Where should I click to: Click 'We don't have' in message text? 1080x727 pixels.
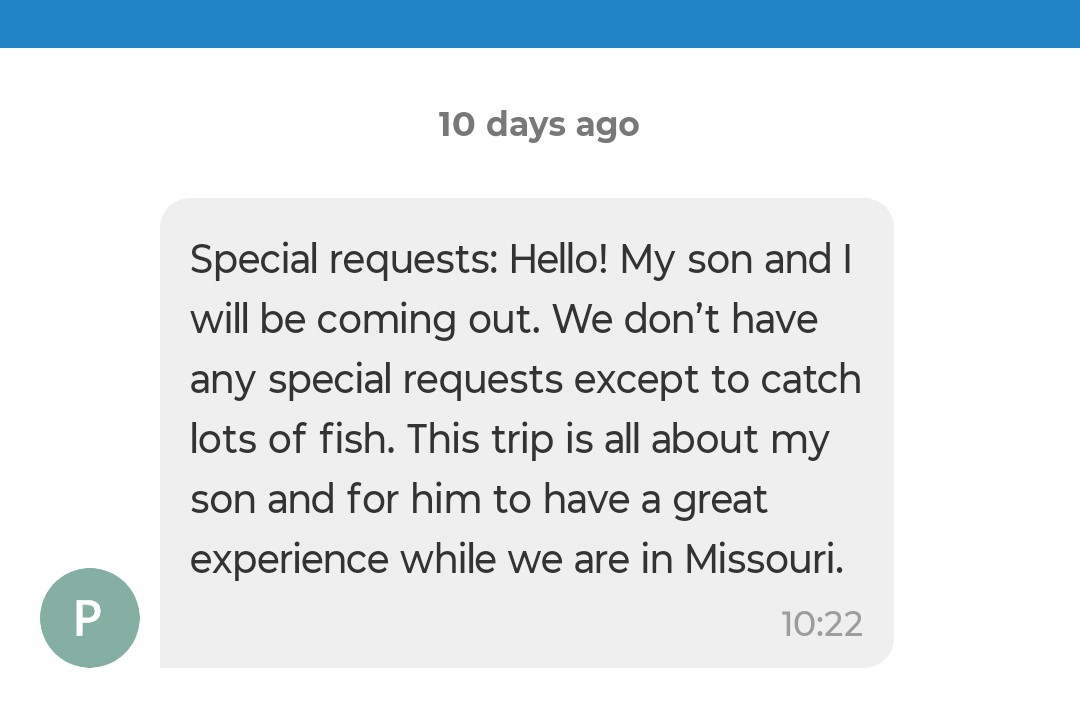(x=685, y=320)
